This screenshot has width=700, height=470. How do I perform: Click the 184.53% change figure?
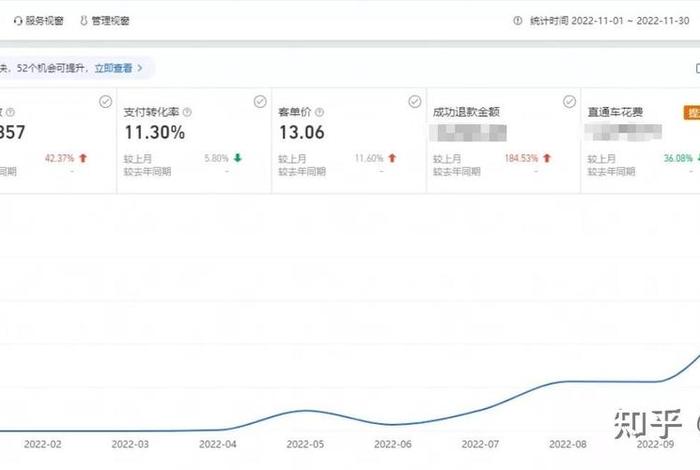pyautogui.click(x=521, y=158)
